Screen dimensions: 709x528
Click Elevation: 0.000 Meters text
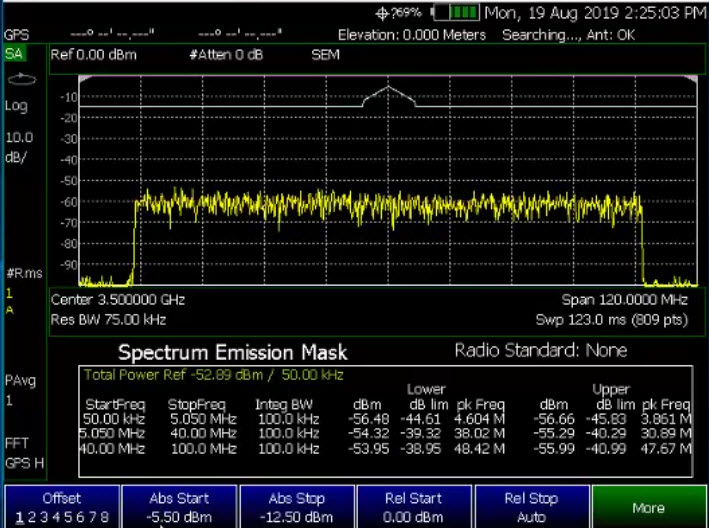412,35
